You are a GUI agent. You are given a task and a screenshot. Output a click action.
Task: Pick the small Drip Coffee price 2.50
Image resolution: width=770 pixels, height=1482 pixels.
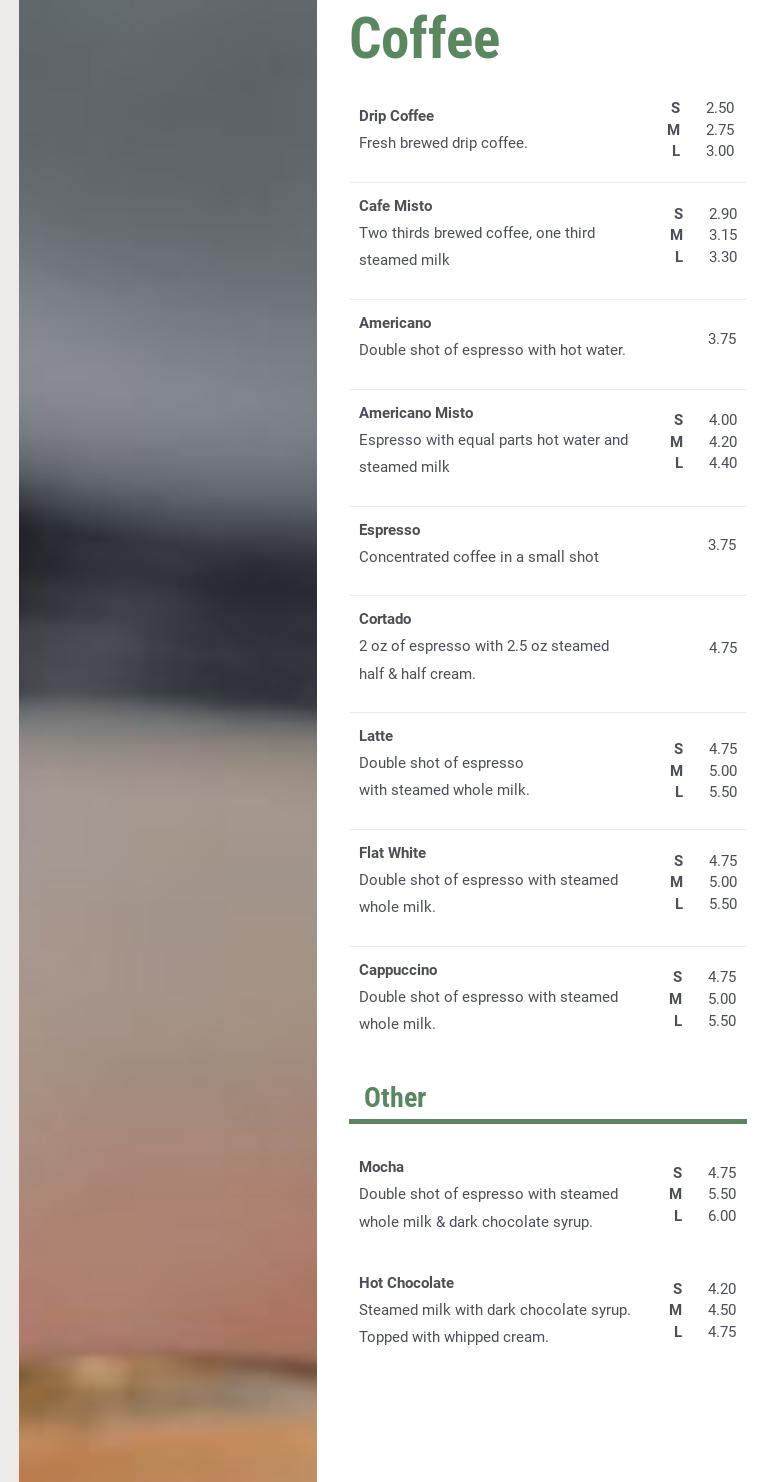719,108
